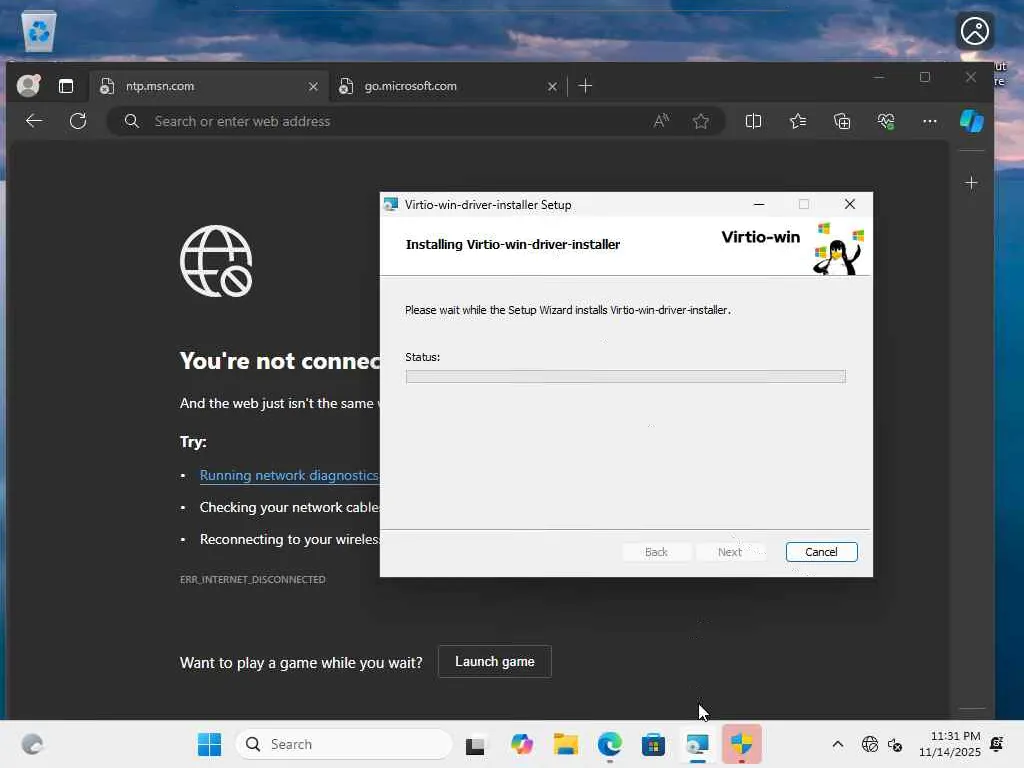1024x768 pixels.
Task: Cancel the Virtio-win driver installation
Action: [x=821, y=552]
